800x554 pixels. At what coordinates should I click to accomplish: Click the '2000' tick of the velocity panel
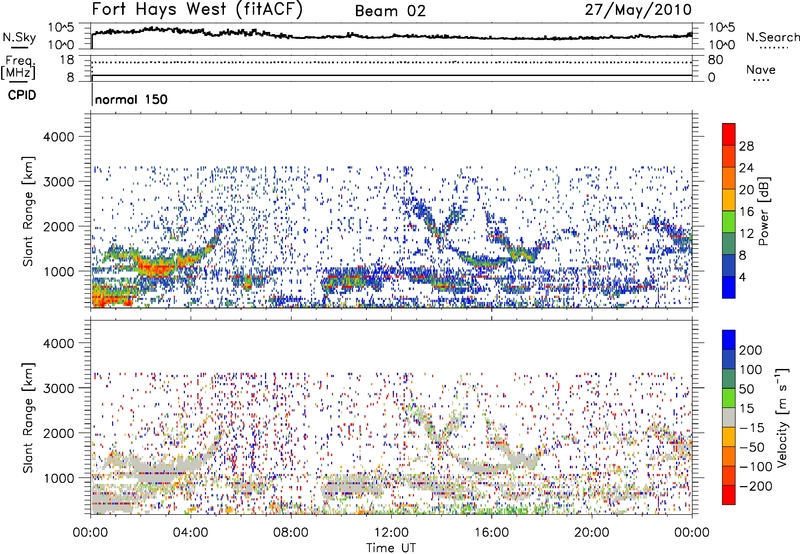[59, 433]
